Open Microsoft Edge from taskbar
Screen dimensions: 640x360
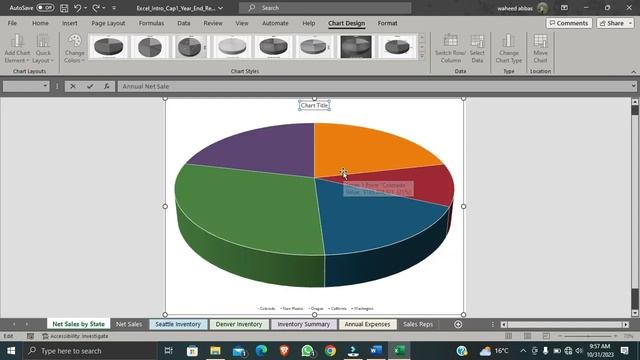click(261, 351)
